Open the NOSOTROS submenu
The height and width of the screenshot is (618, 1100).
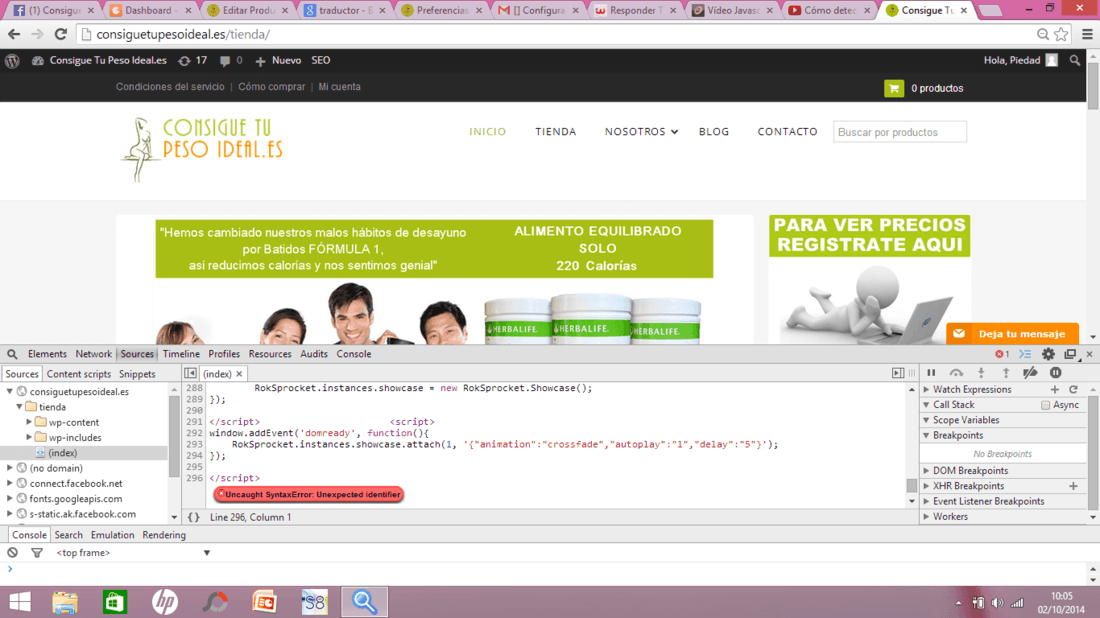641,132
